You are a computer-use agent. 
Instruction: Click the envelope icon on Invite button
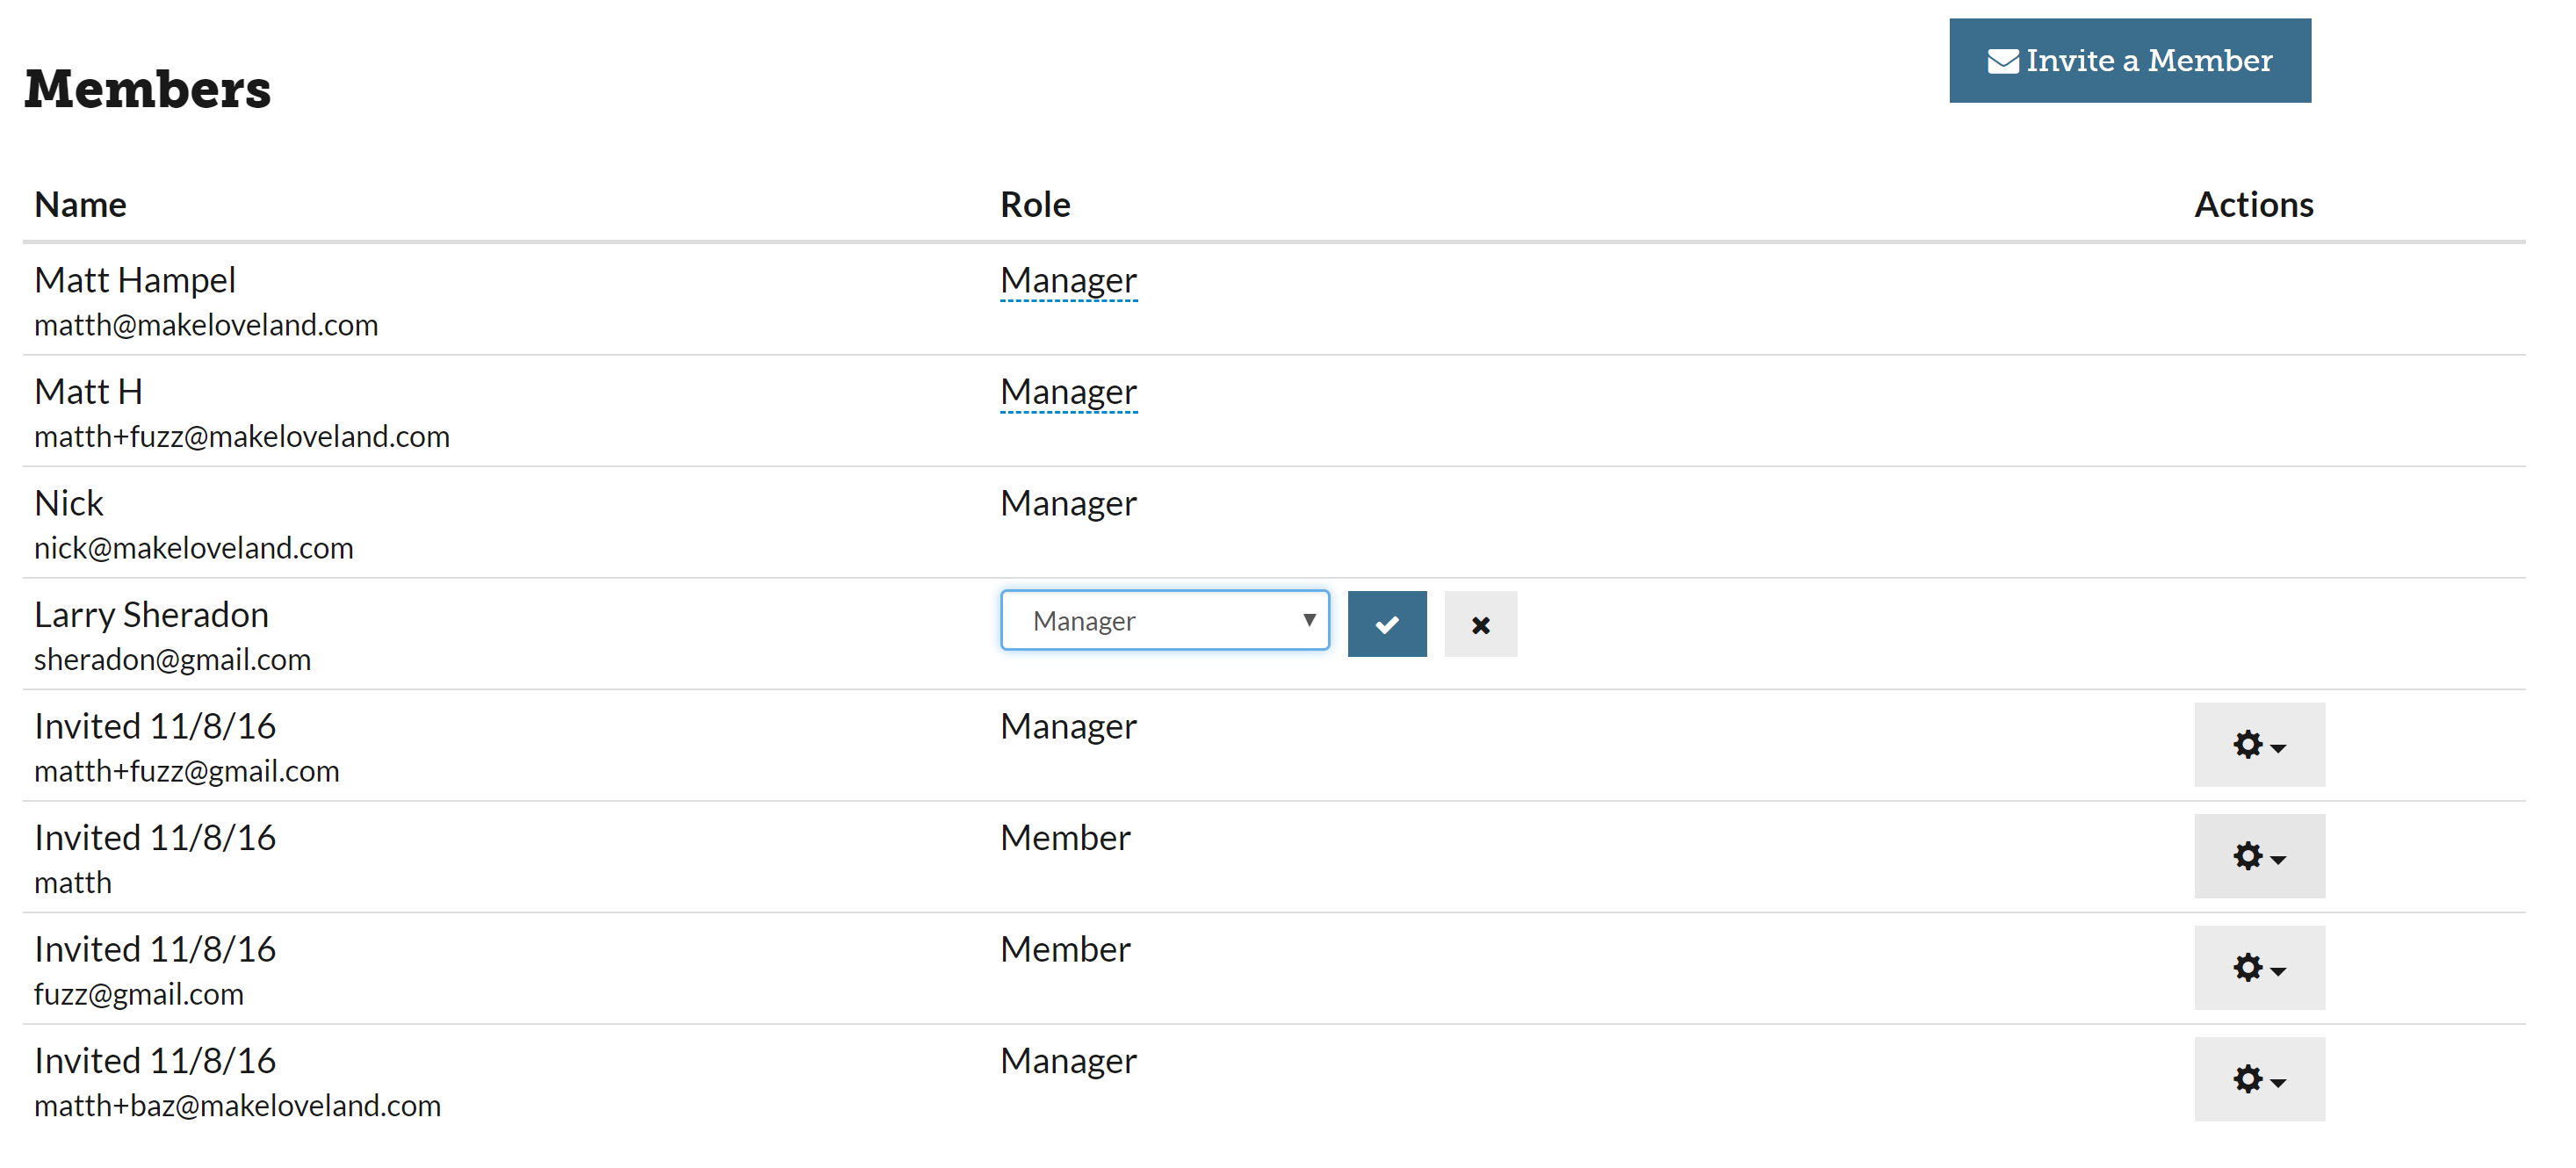click(2002, 61)
